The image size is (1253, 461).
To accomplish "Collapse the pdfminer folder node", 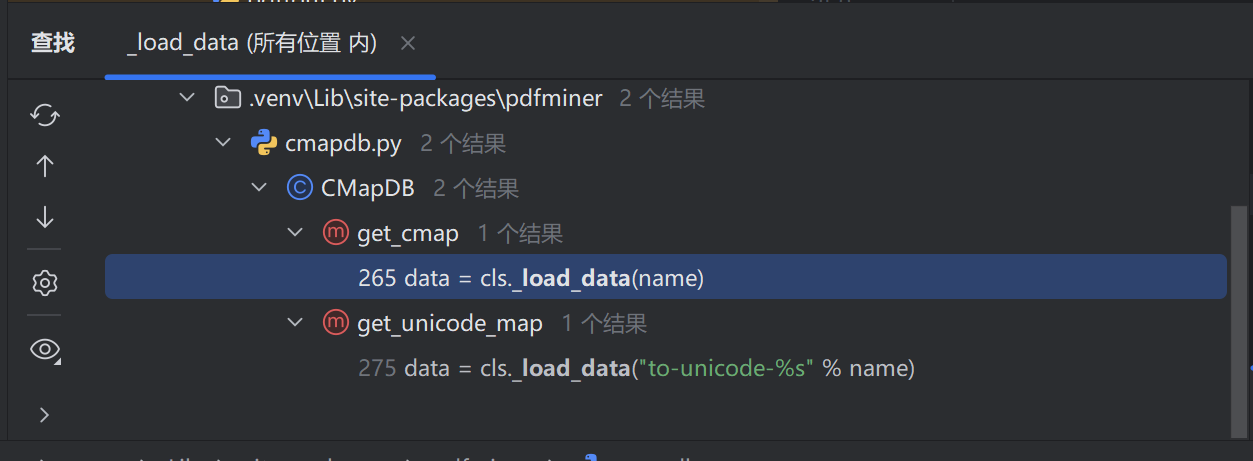I will tap(186, 98).
